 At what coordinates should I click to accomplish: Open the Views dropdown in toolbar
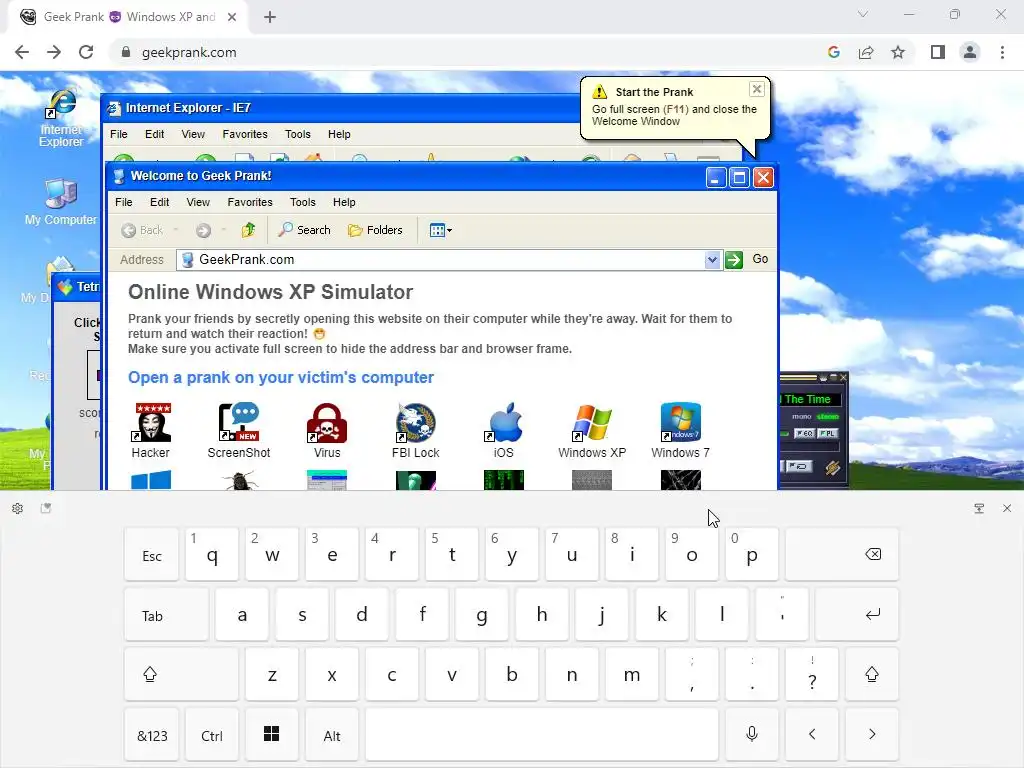[441, 230]
